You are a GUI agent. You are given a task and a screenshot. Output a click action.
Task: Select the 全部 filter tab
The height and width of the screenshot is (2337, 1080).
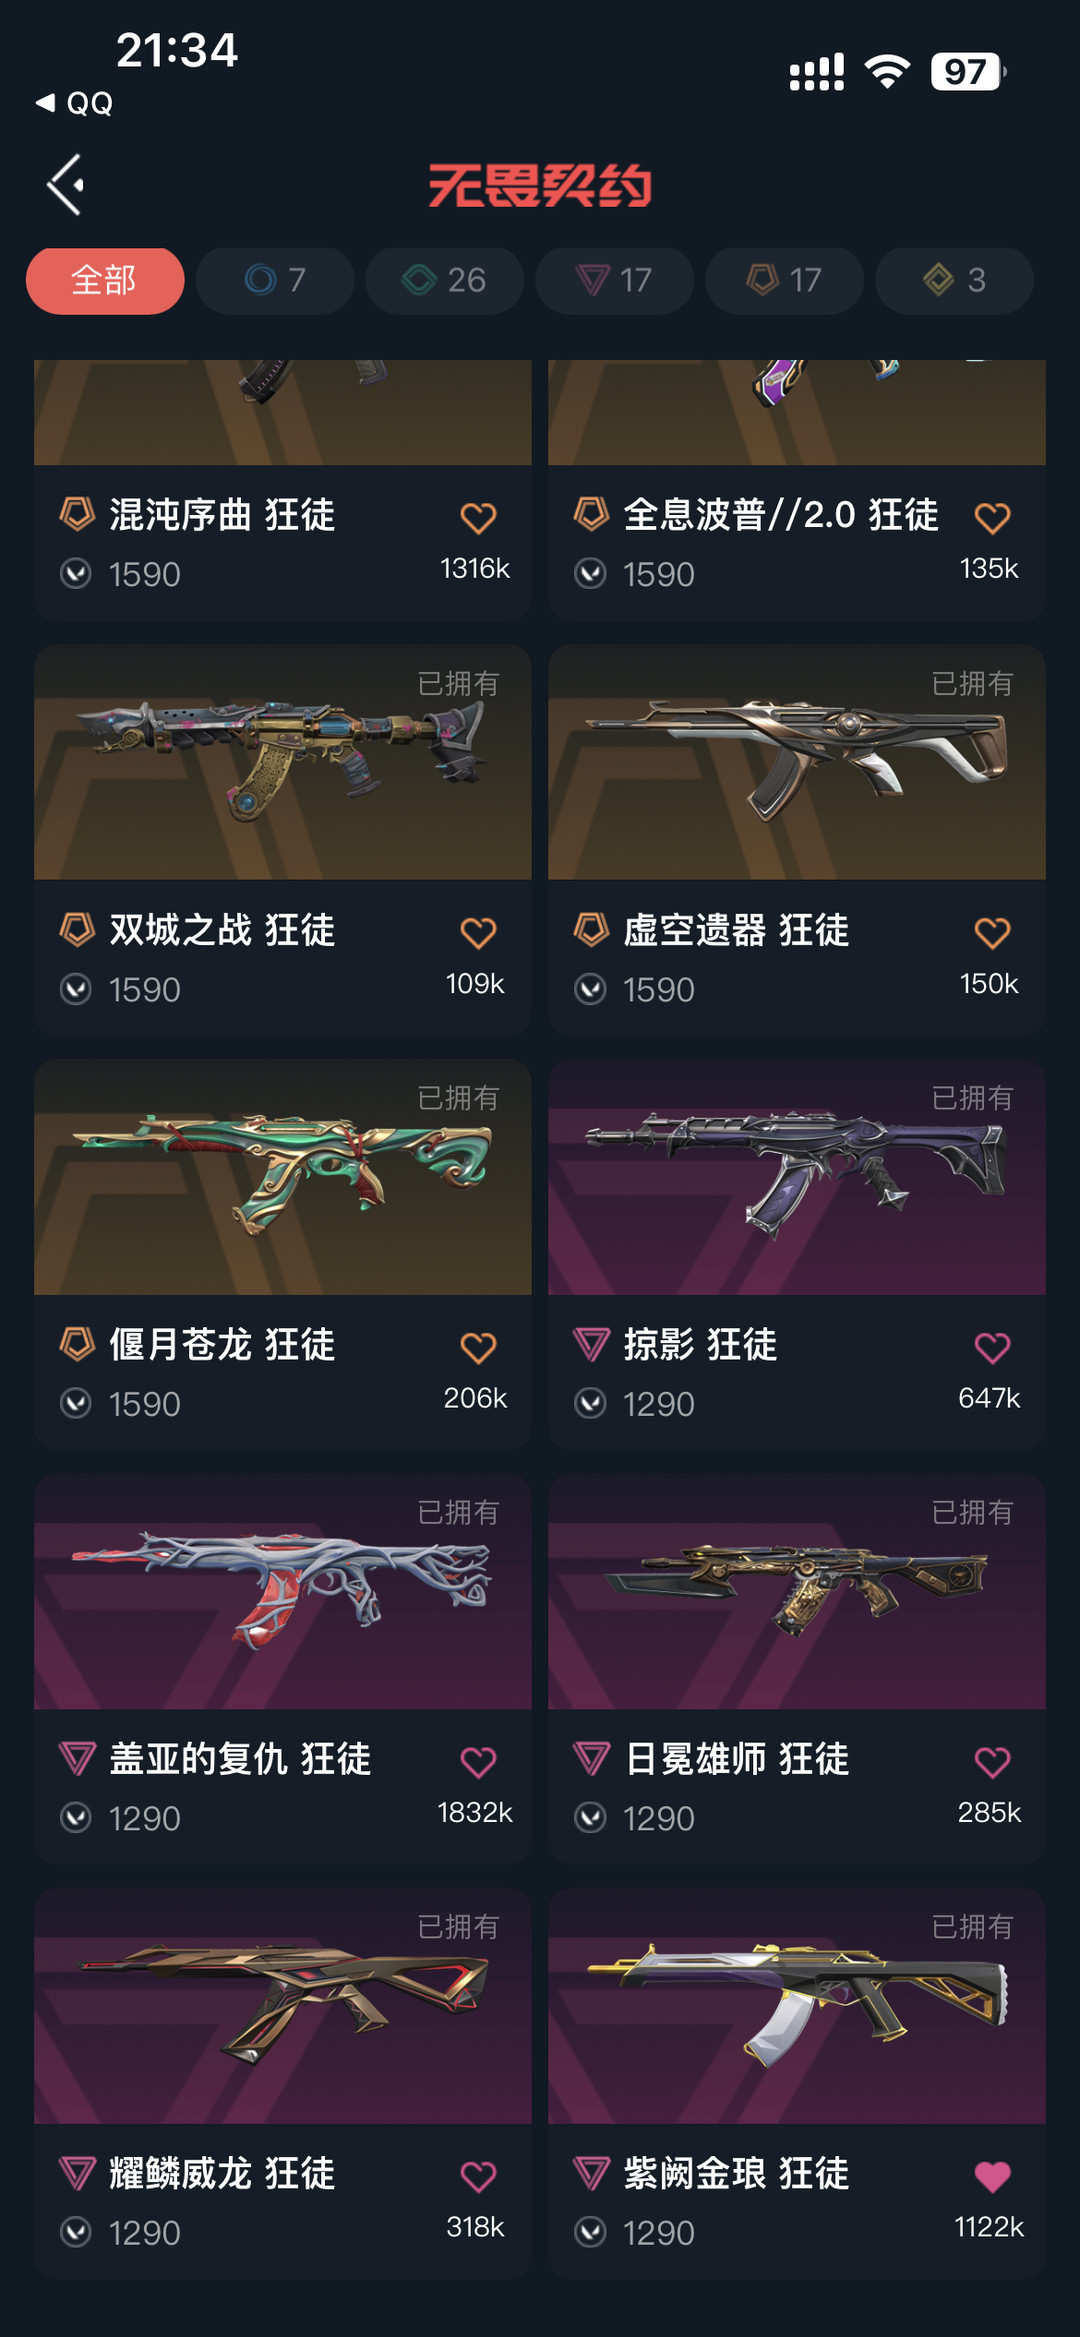(105, 281)
